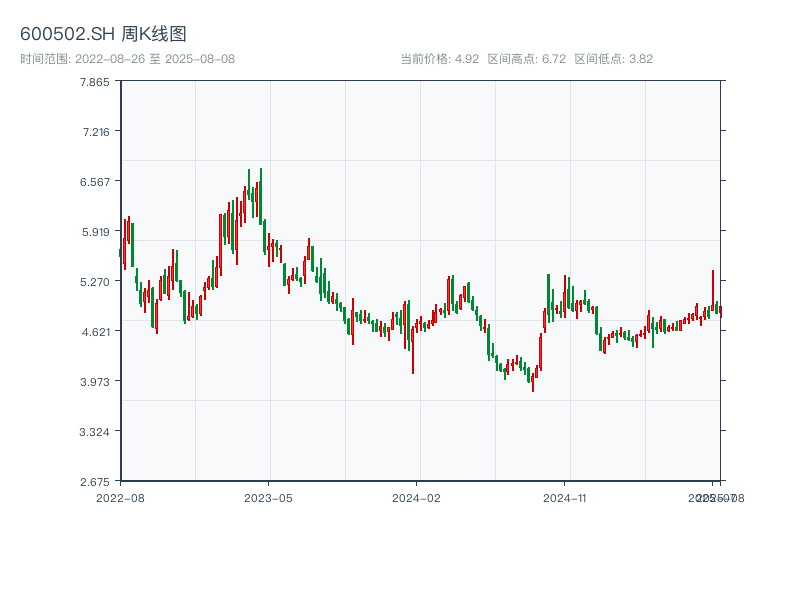Click the 7.865 y-axis price label

(x=95, y=82)
